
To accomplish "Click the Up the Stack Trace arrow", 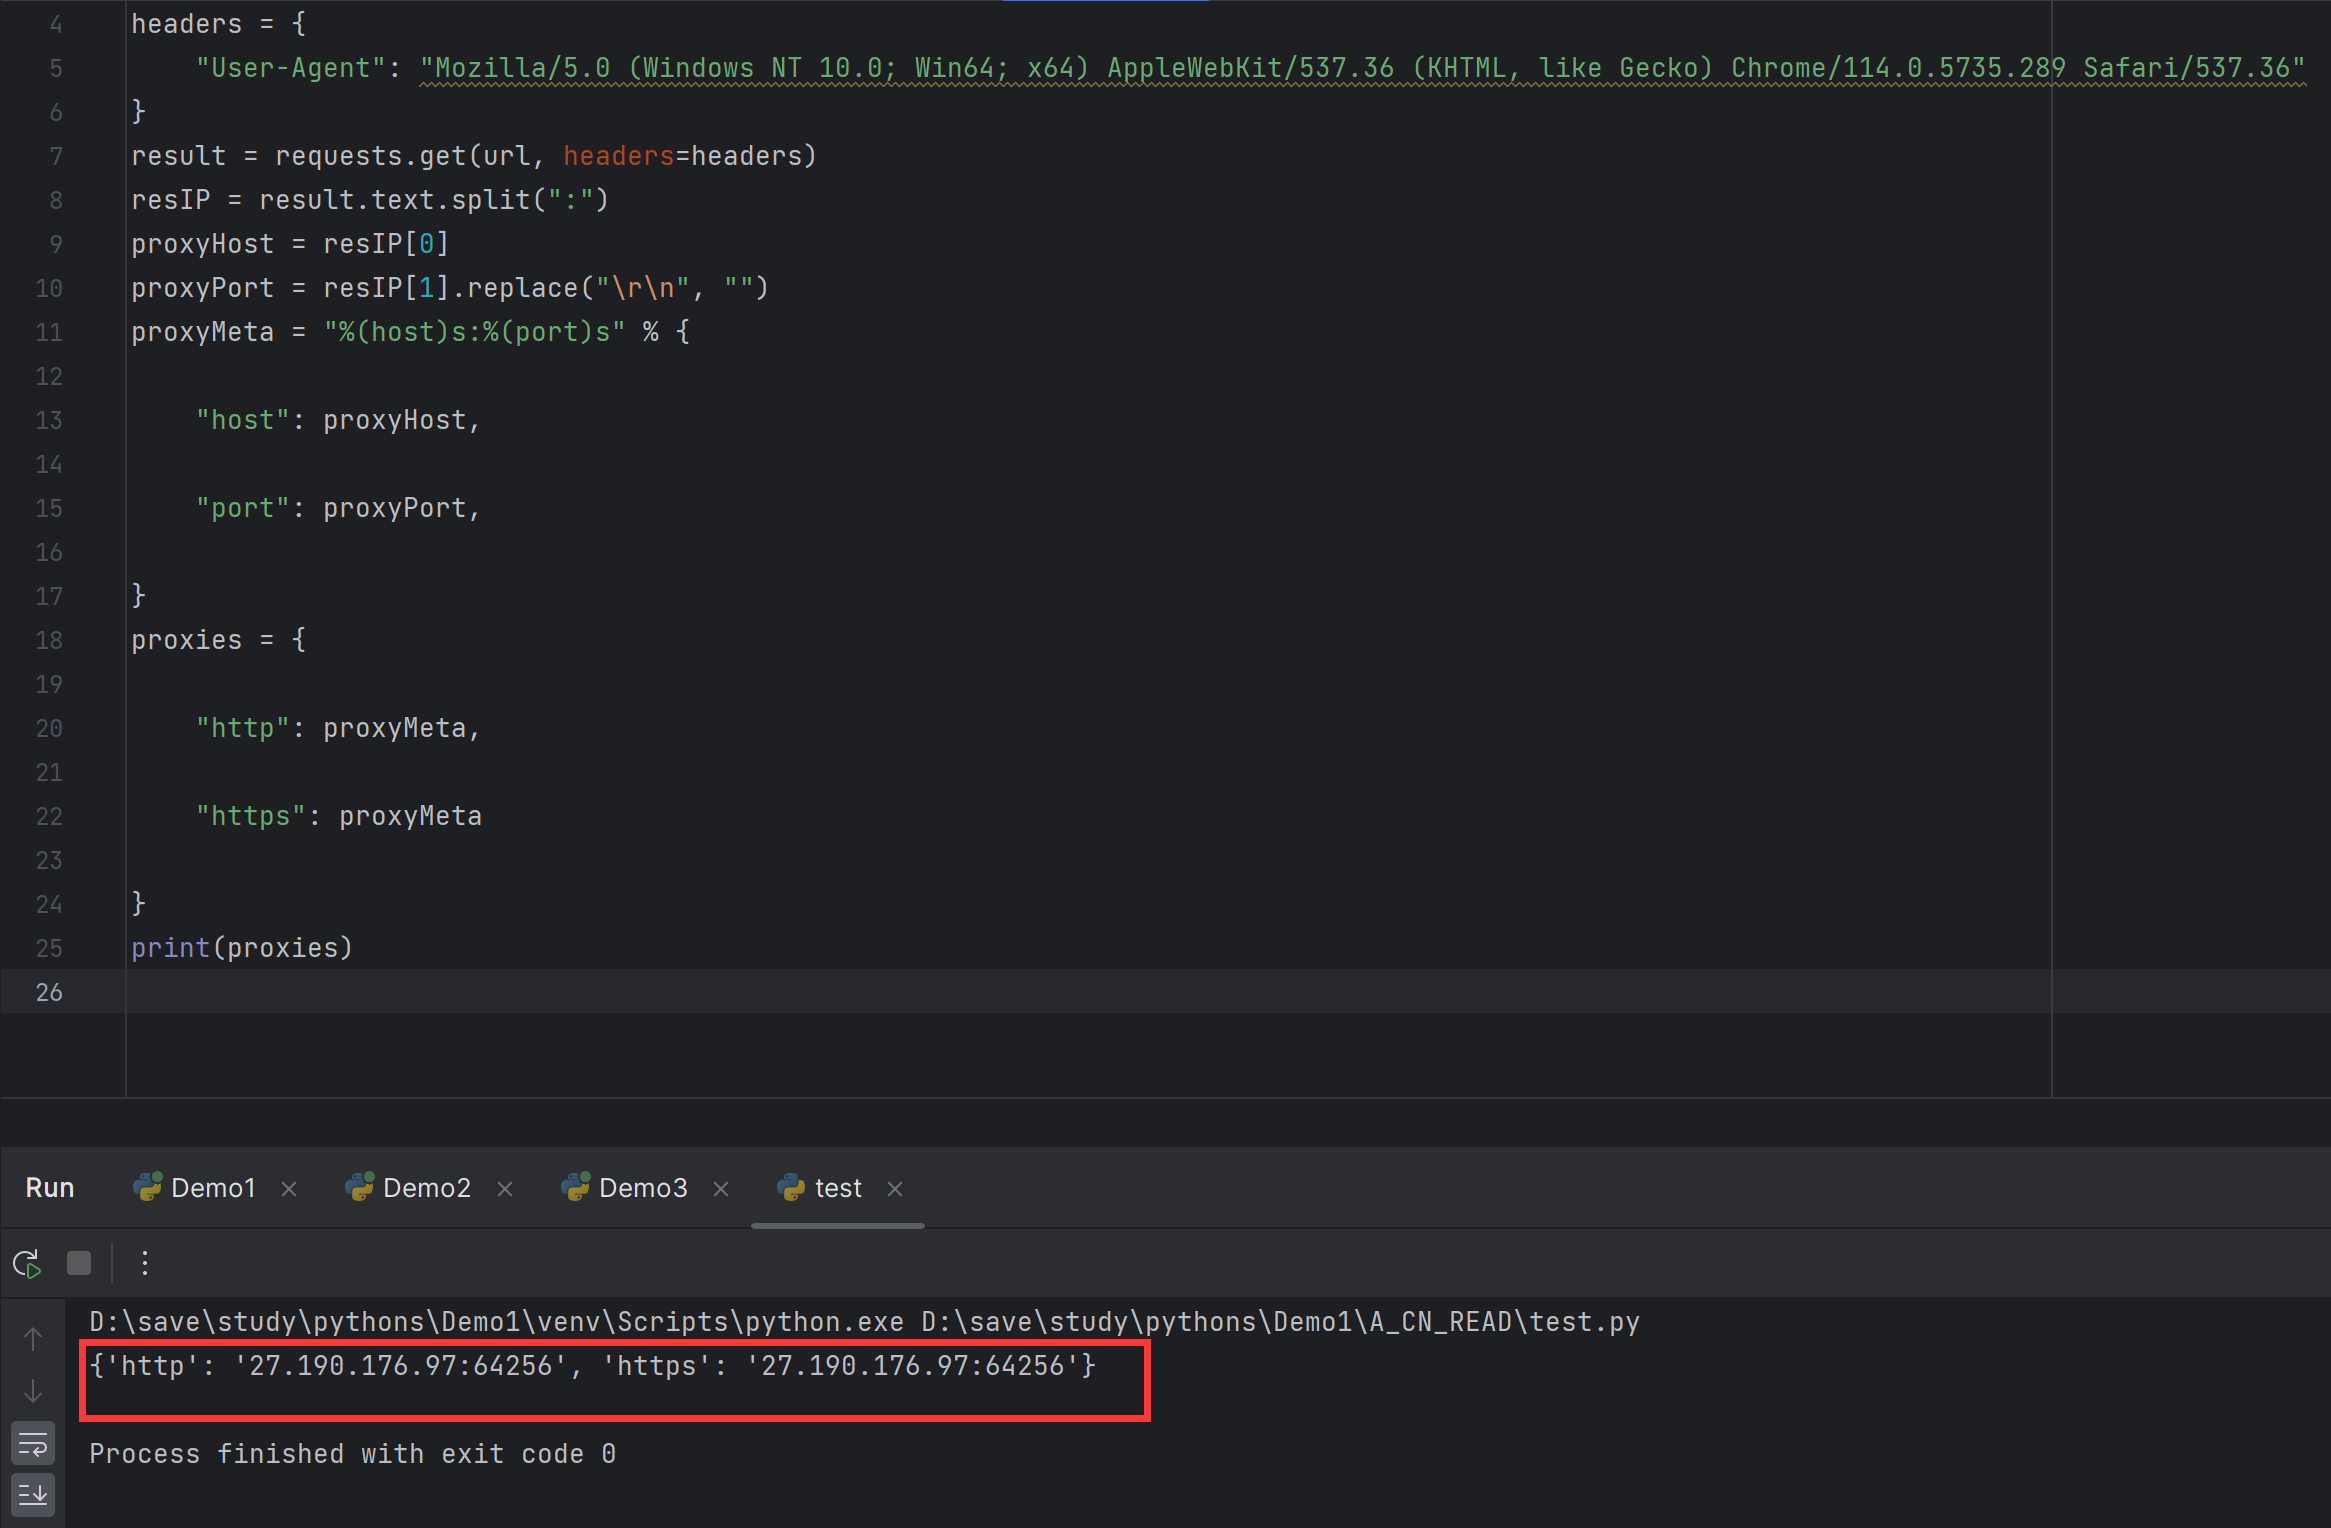I will [x=33, y=1339].
